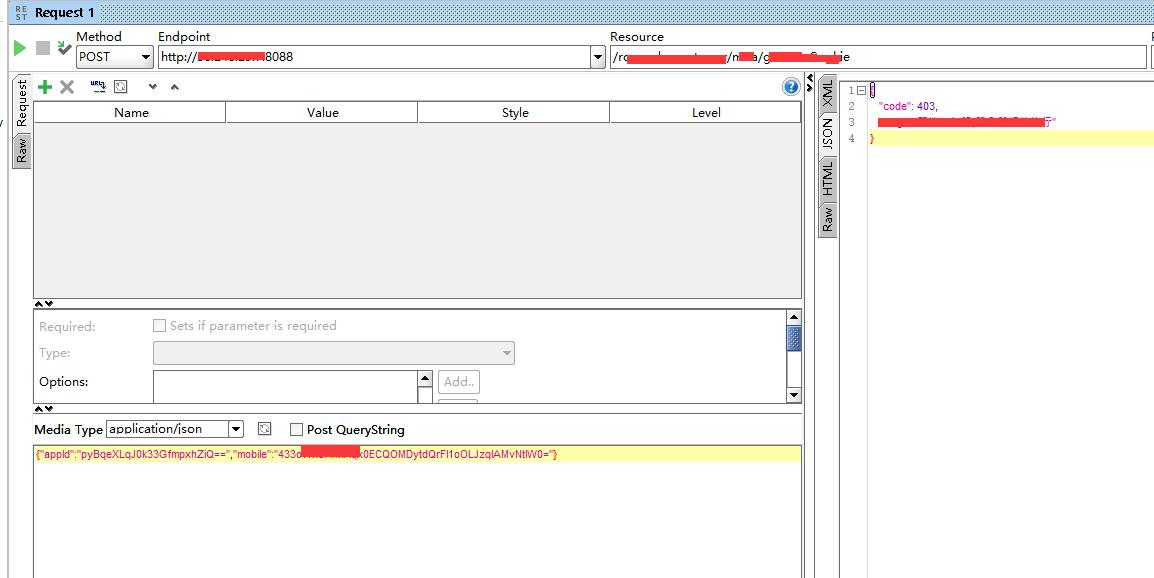Image resolution: width=1154 pixels, height=578 pixels.
Task: Submit the request with the green play button
Action: (x=20, y=49)
